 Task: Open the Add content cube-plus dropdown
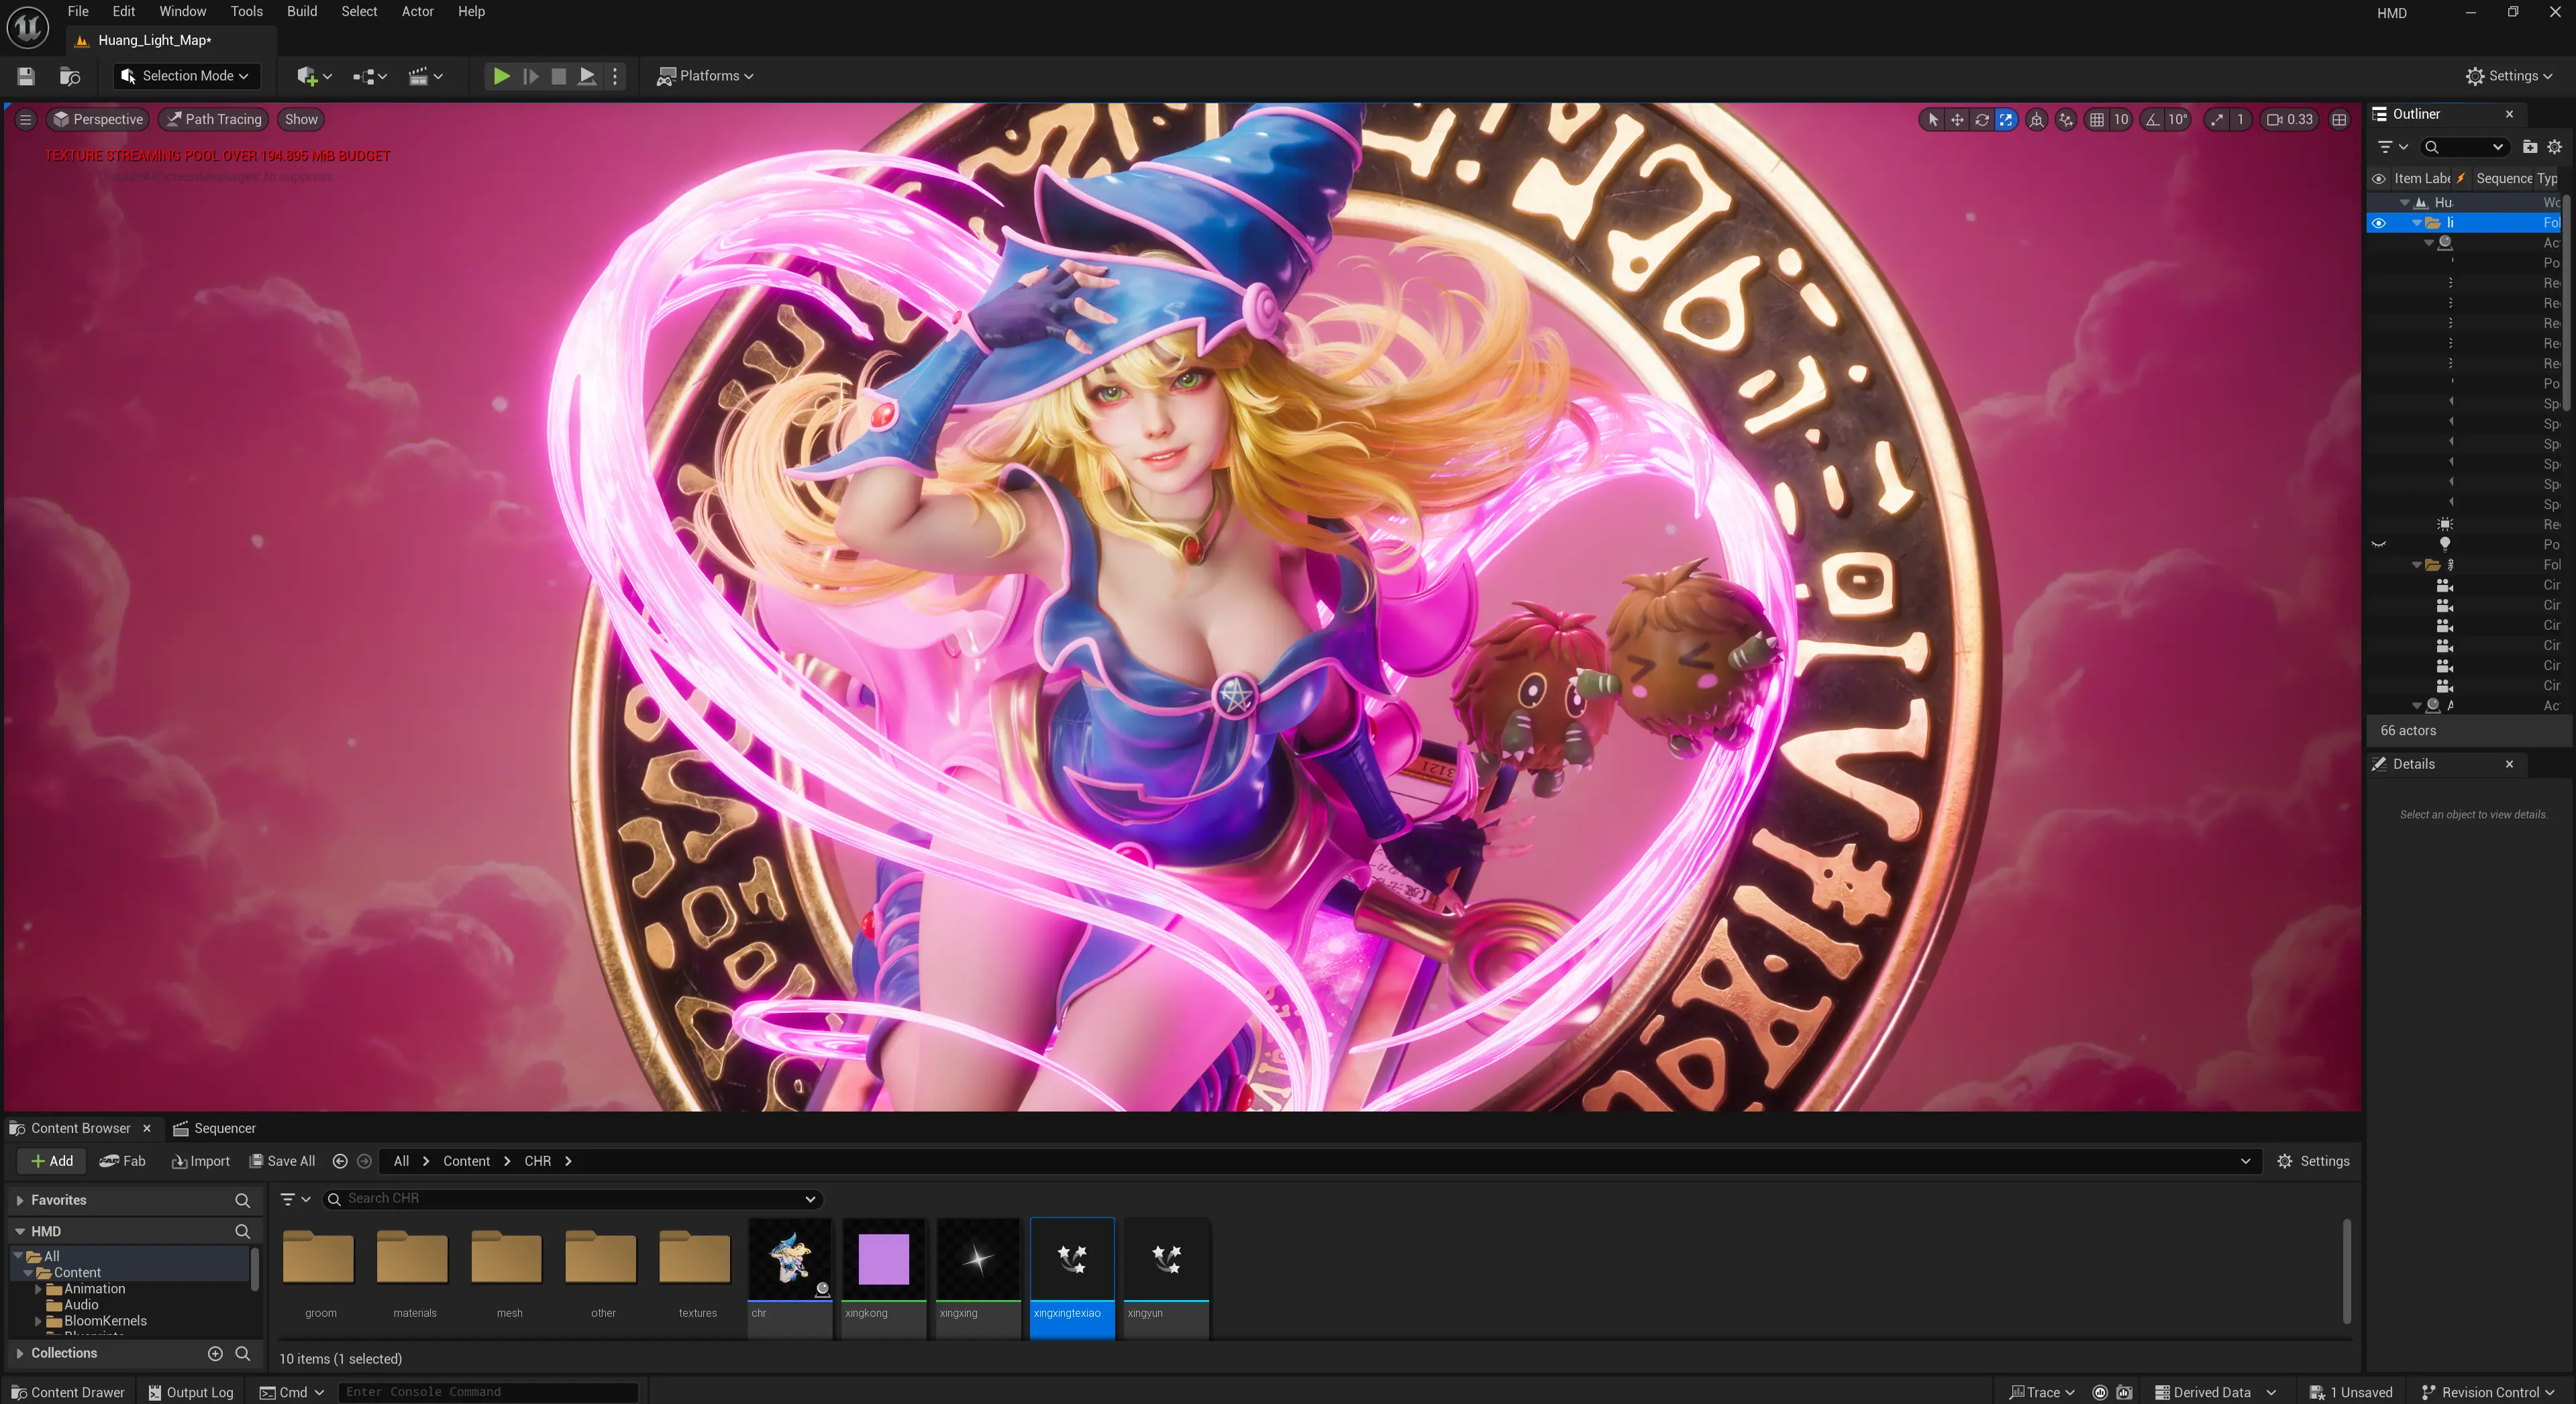[314, 76]
